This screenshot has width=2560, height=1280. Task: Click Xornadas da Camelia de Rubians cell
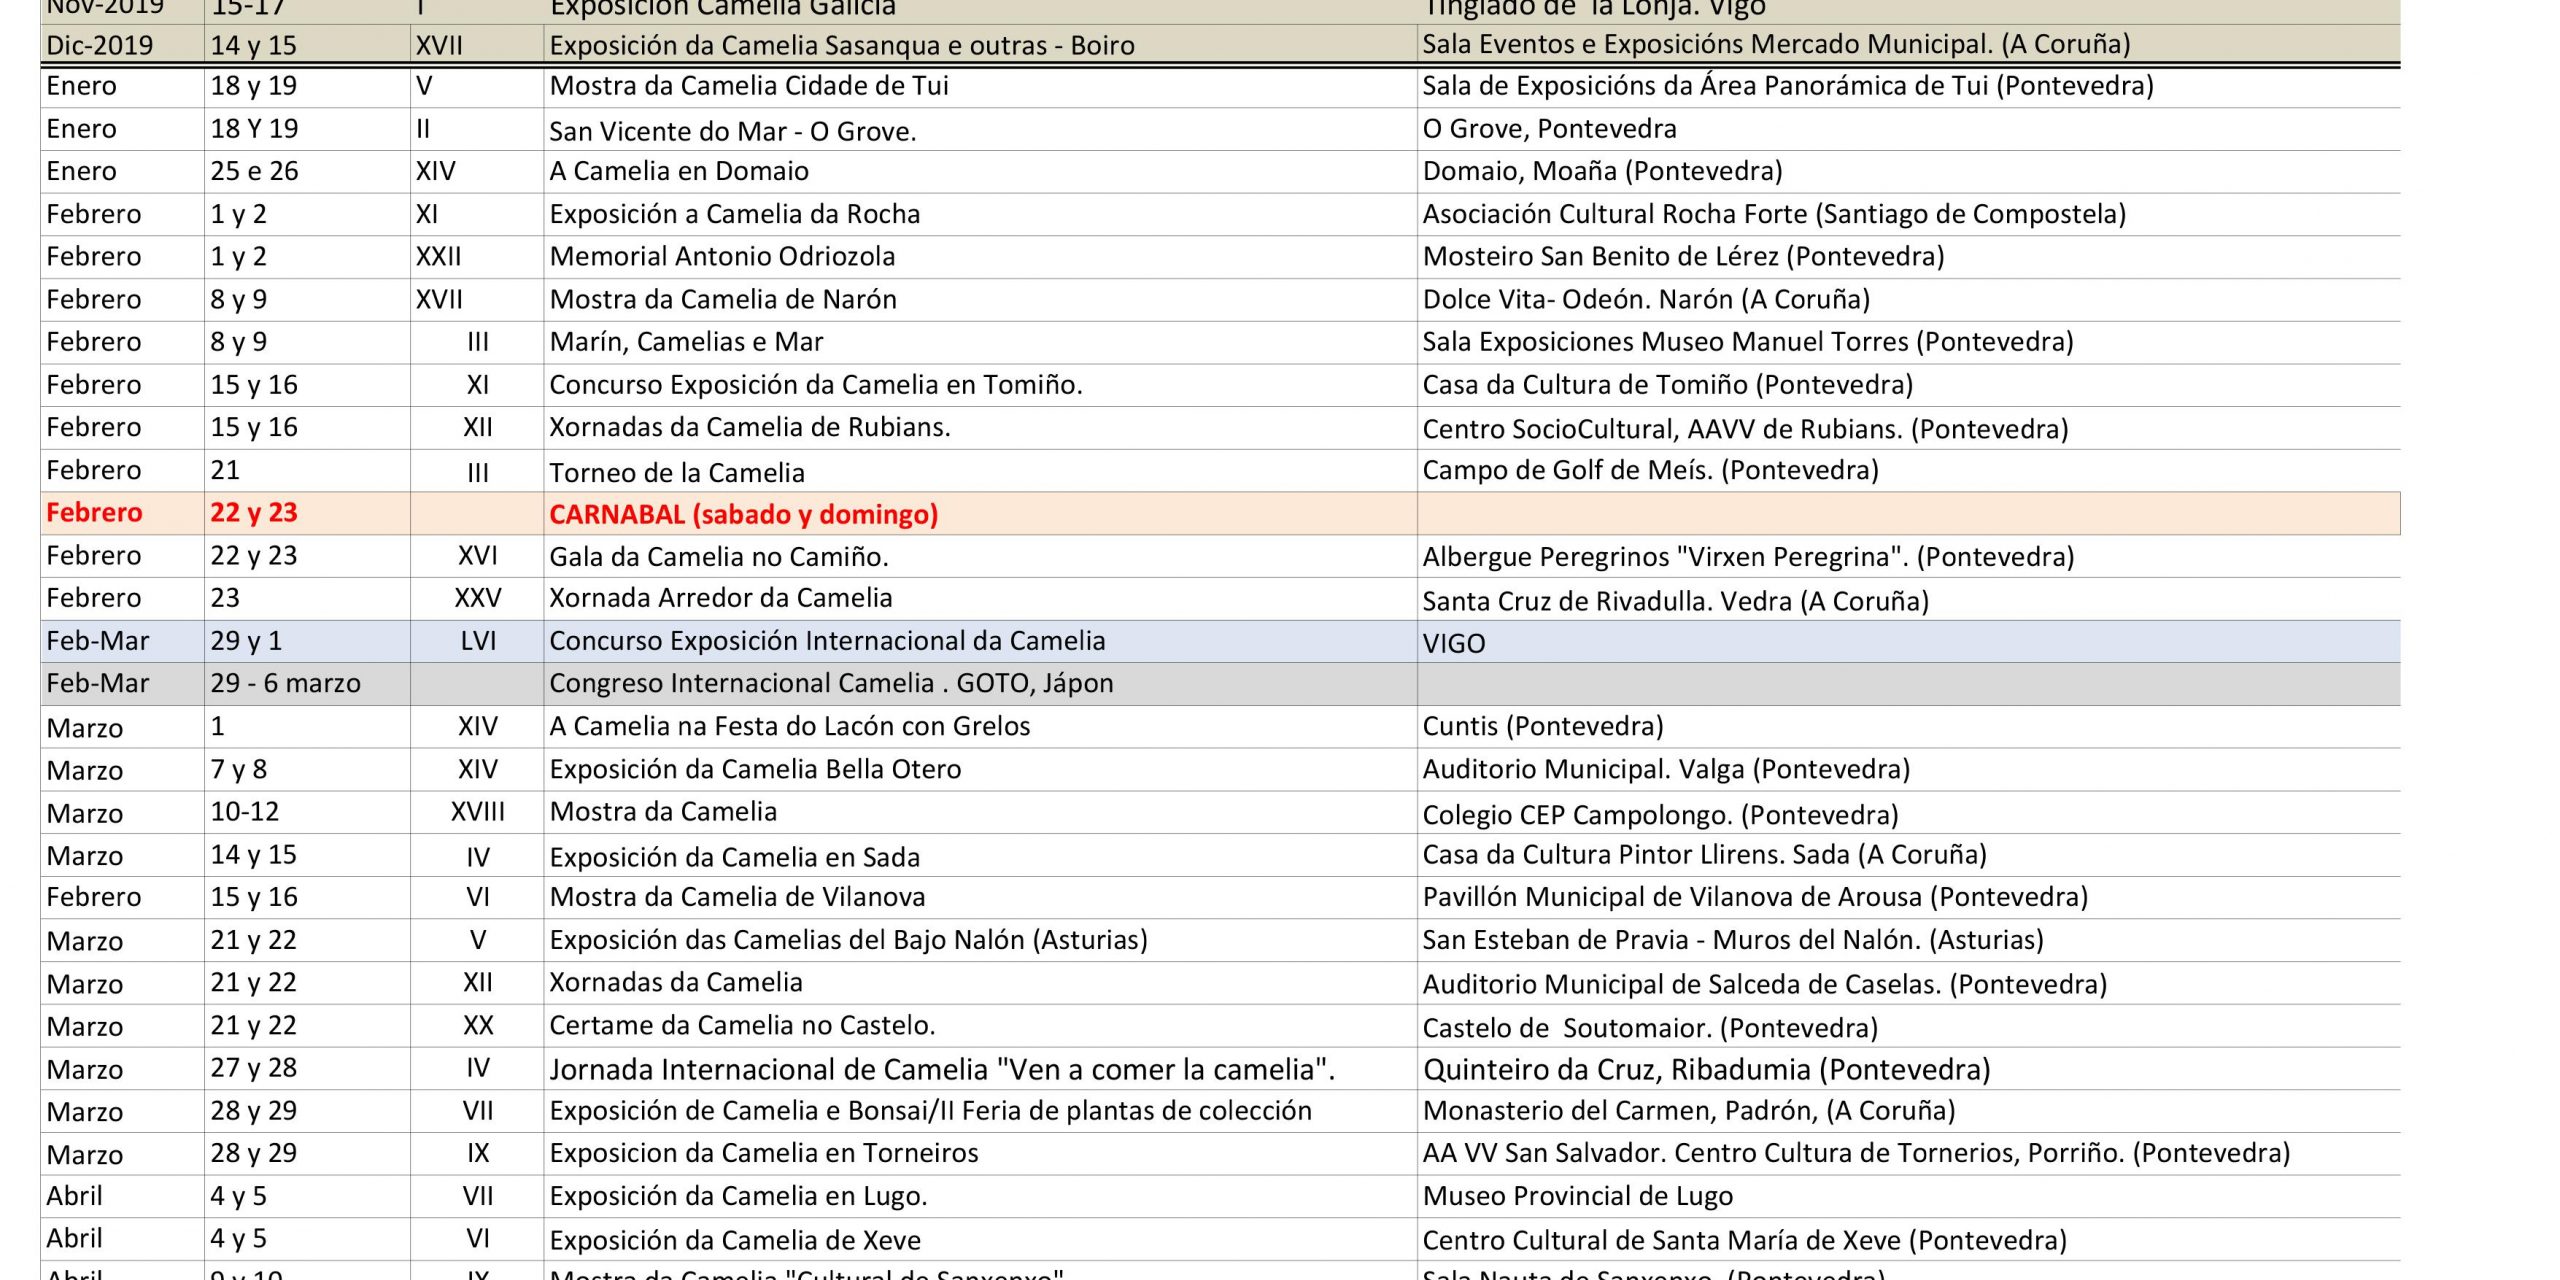tap(749, 428)
